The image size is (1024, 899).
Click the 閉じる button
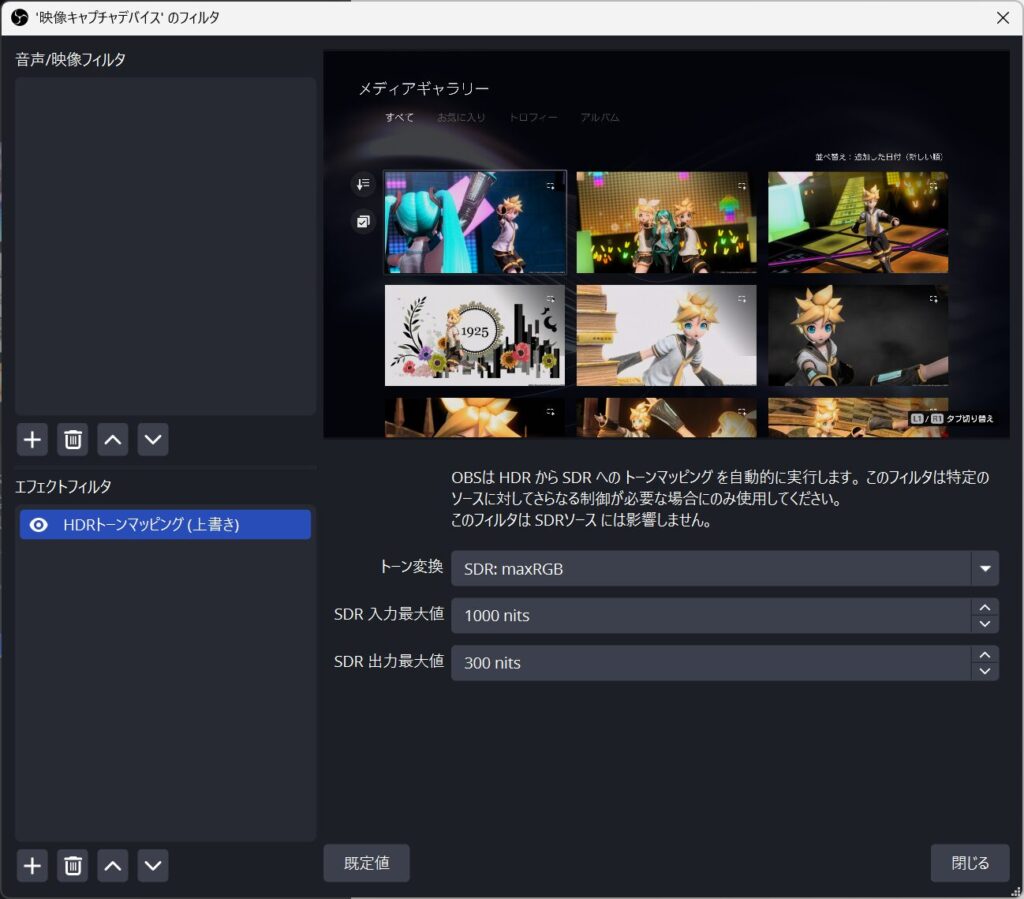coord(969,863)
